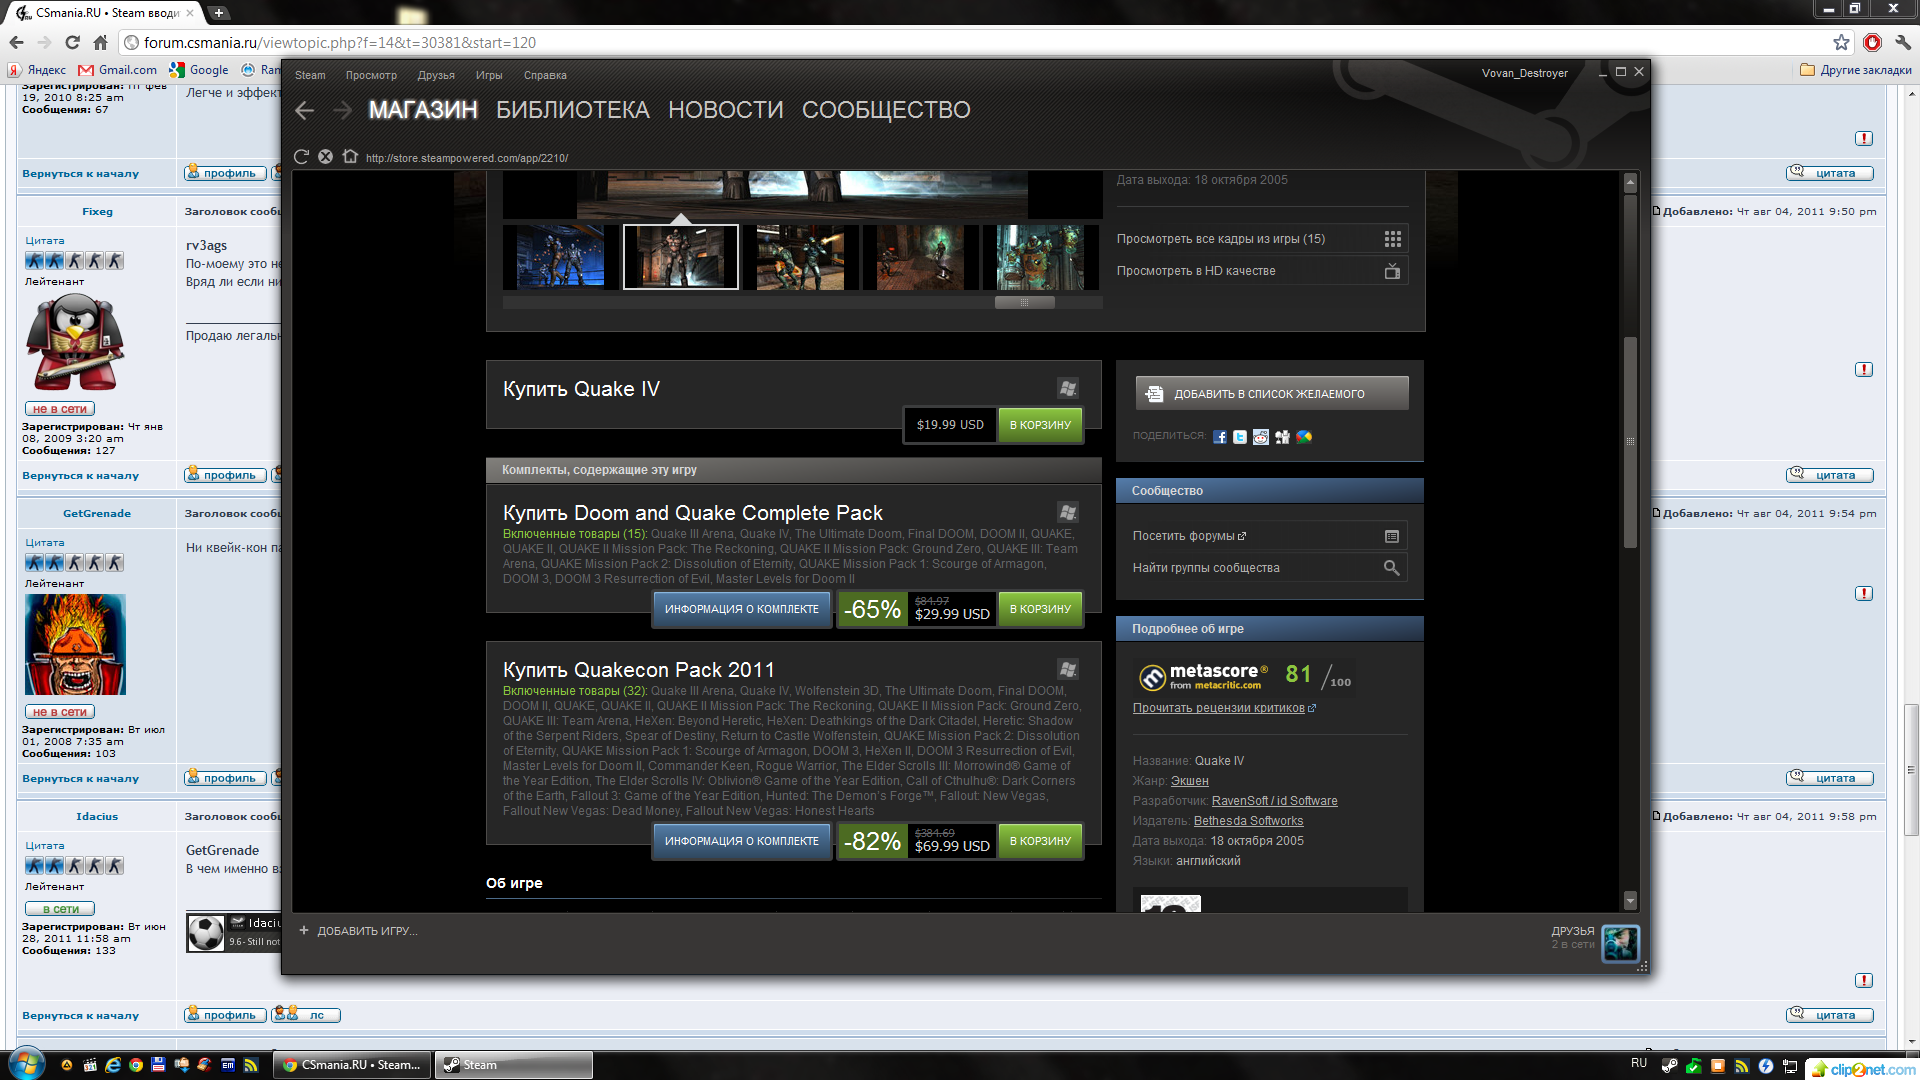Open the Vovan_Destroyer account name

click(x=1524, y=73)
